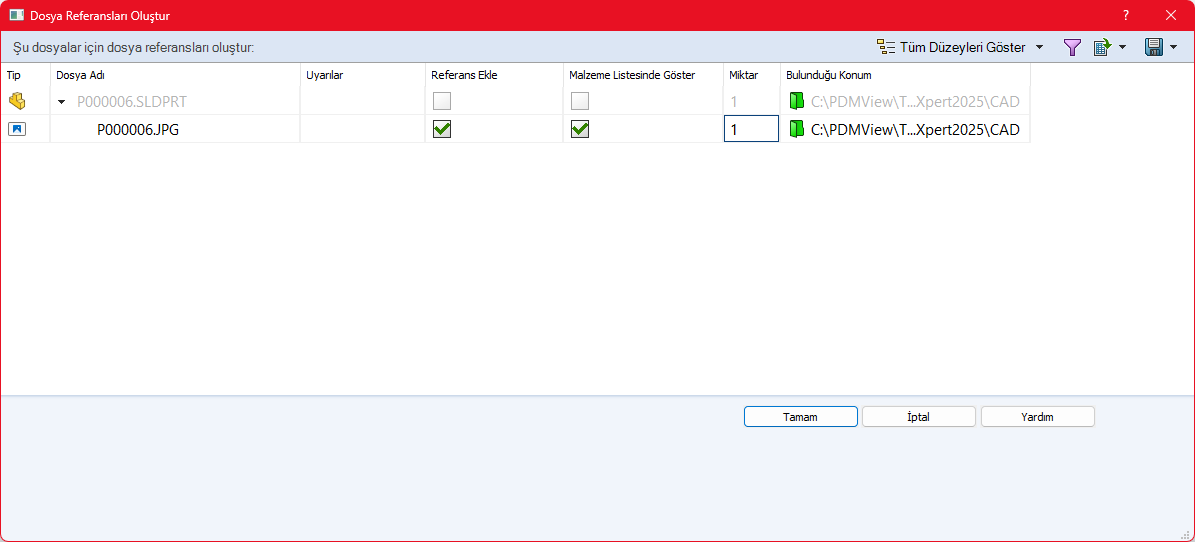Click the SLDPRT part type icon
Screen dimensions: 1195x542
[x=16, y=101]
